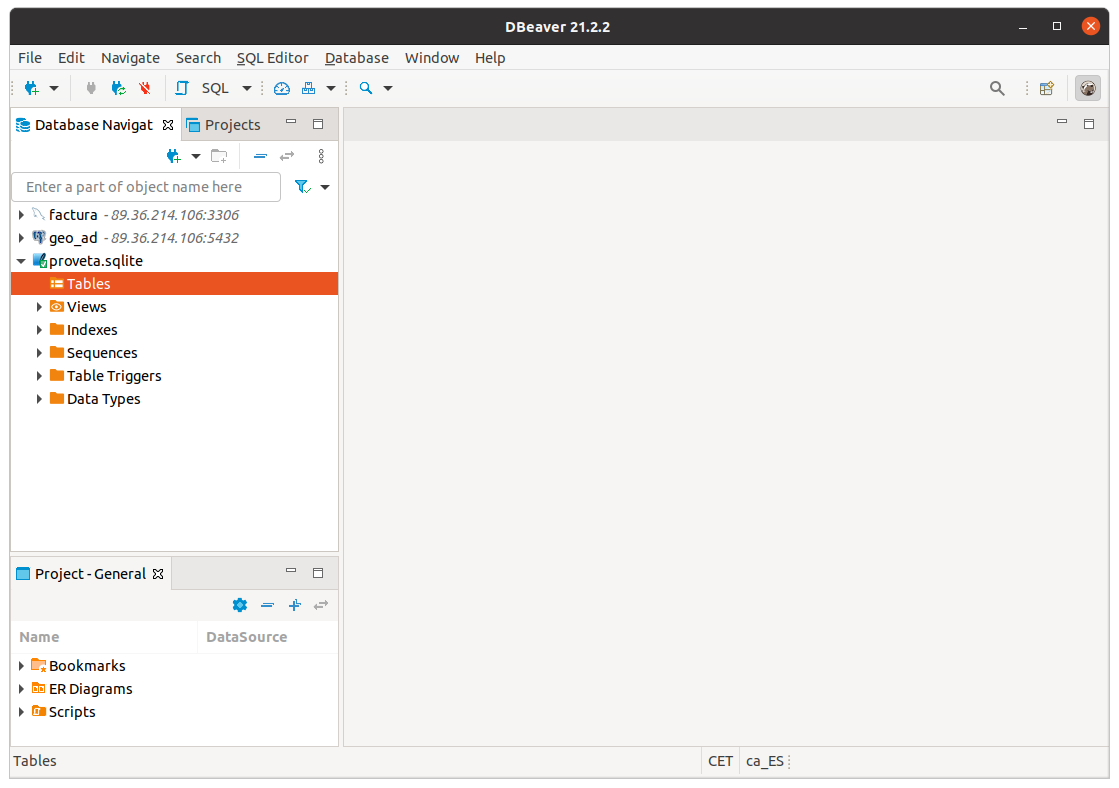Image resolution: width=1119 pixels, height=788 pixels.
Task: Expand the Views folder in proveta.sqlite
Action: [39, 307]
